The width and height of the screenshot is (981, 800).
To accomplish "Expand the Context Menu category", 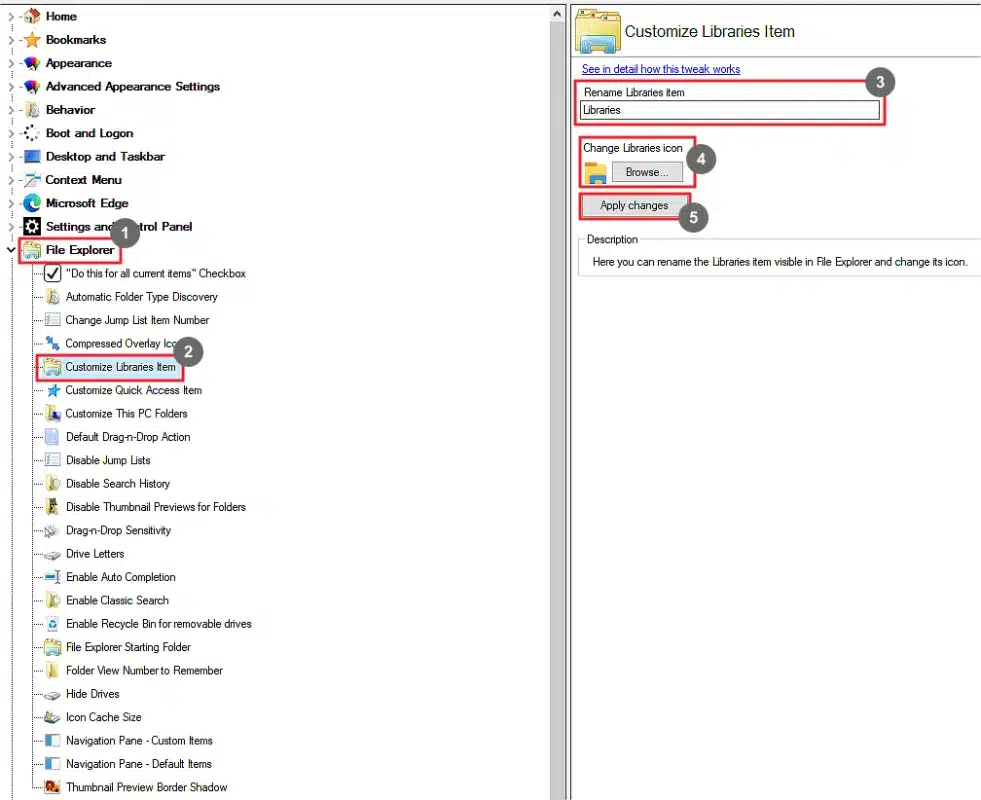I will click(x=11, y=180).
